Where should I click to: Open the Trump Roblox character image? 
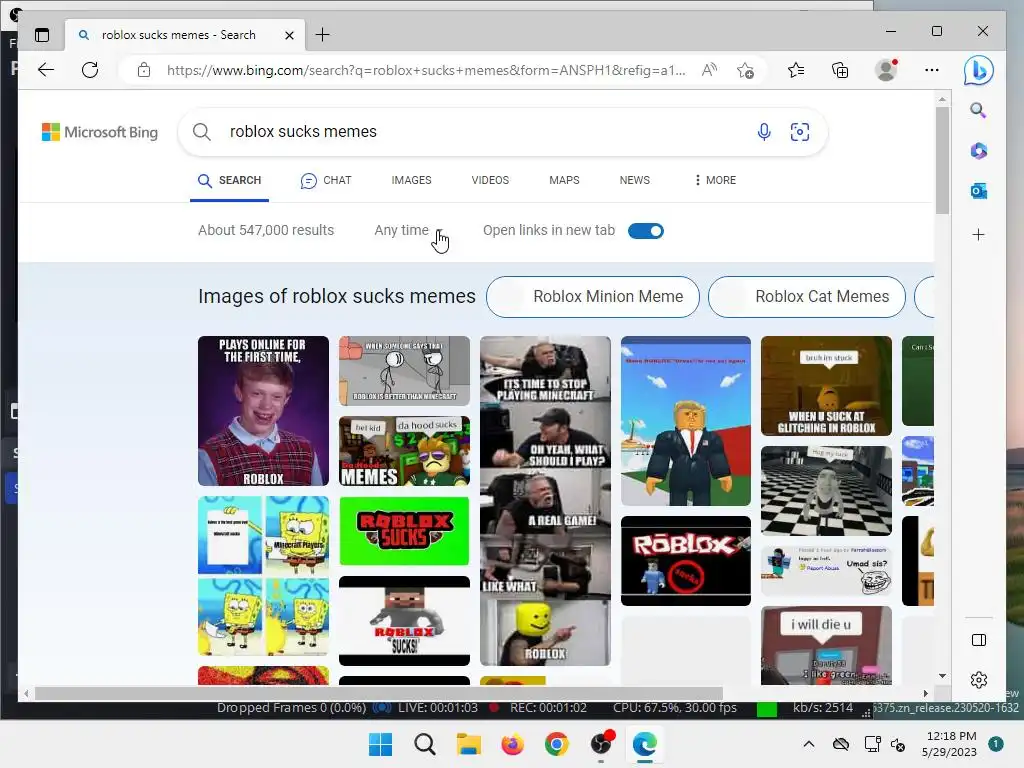point(686,421)
